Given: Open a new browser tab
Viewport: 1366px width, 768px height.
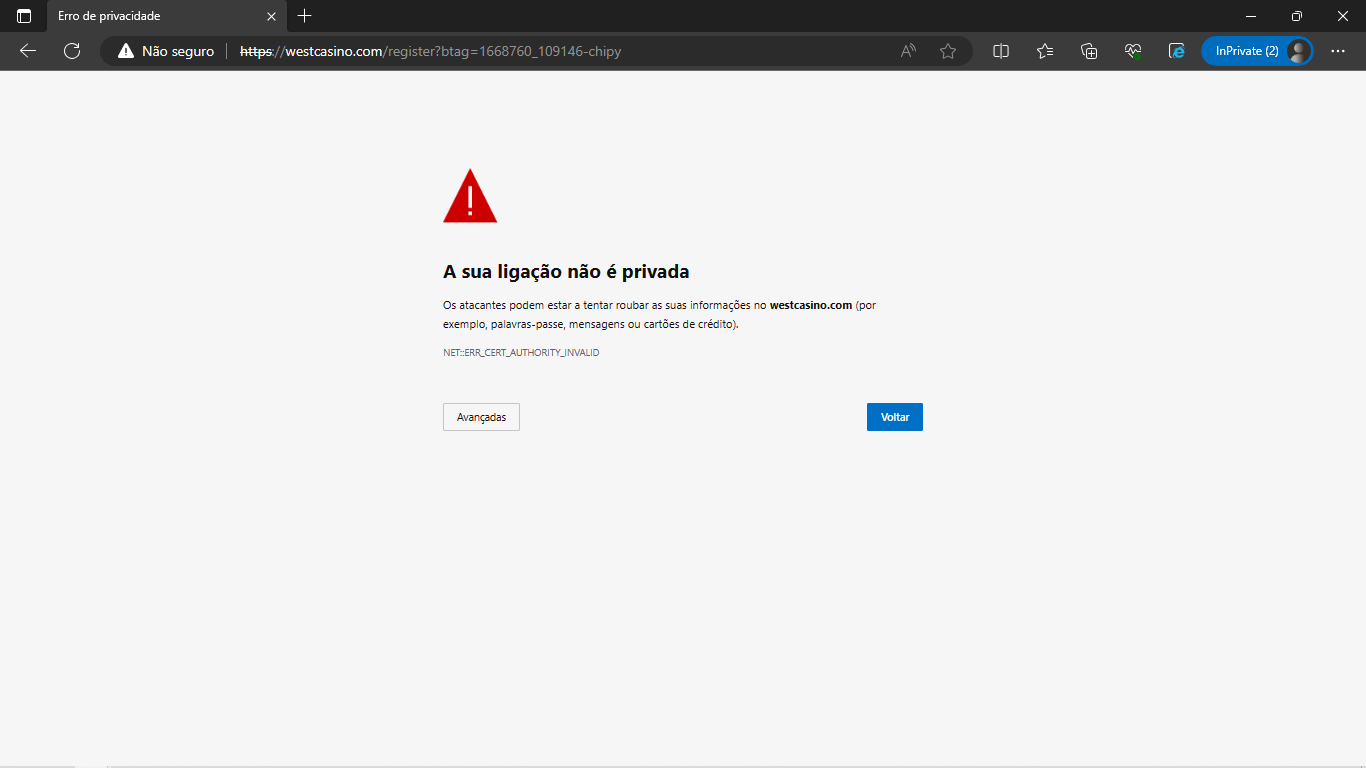Looking at the screenshot, I should click(304, 16).
